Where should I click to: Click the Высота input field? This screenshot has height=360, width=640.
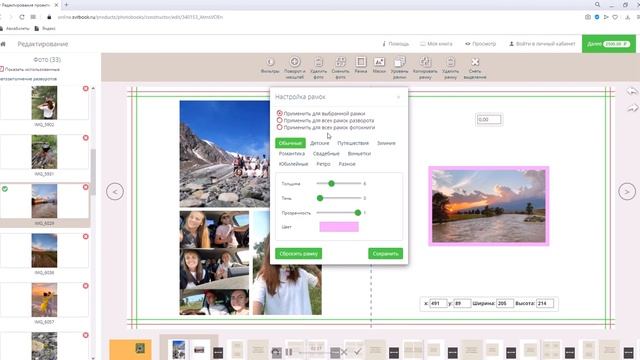pyautogui.click(x=544, y=304)
